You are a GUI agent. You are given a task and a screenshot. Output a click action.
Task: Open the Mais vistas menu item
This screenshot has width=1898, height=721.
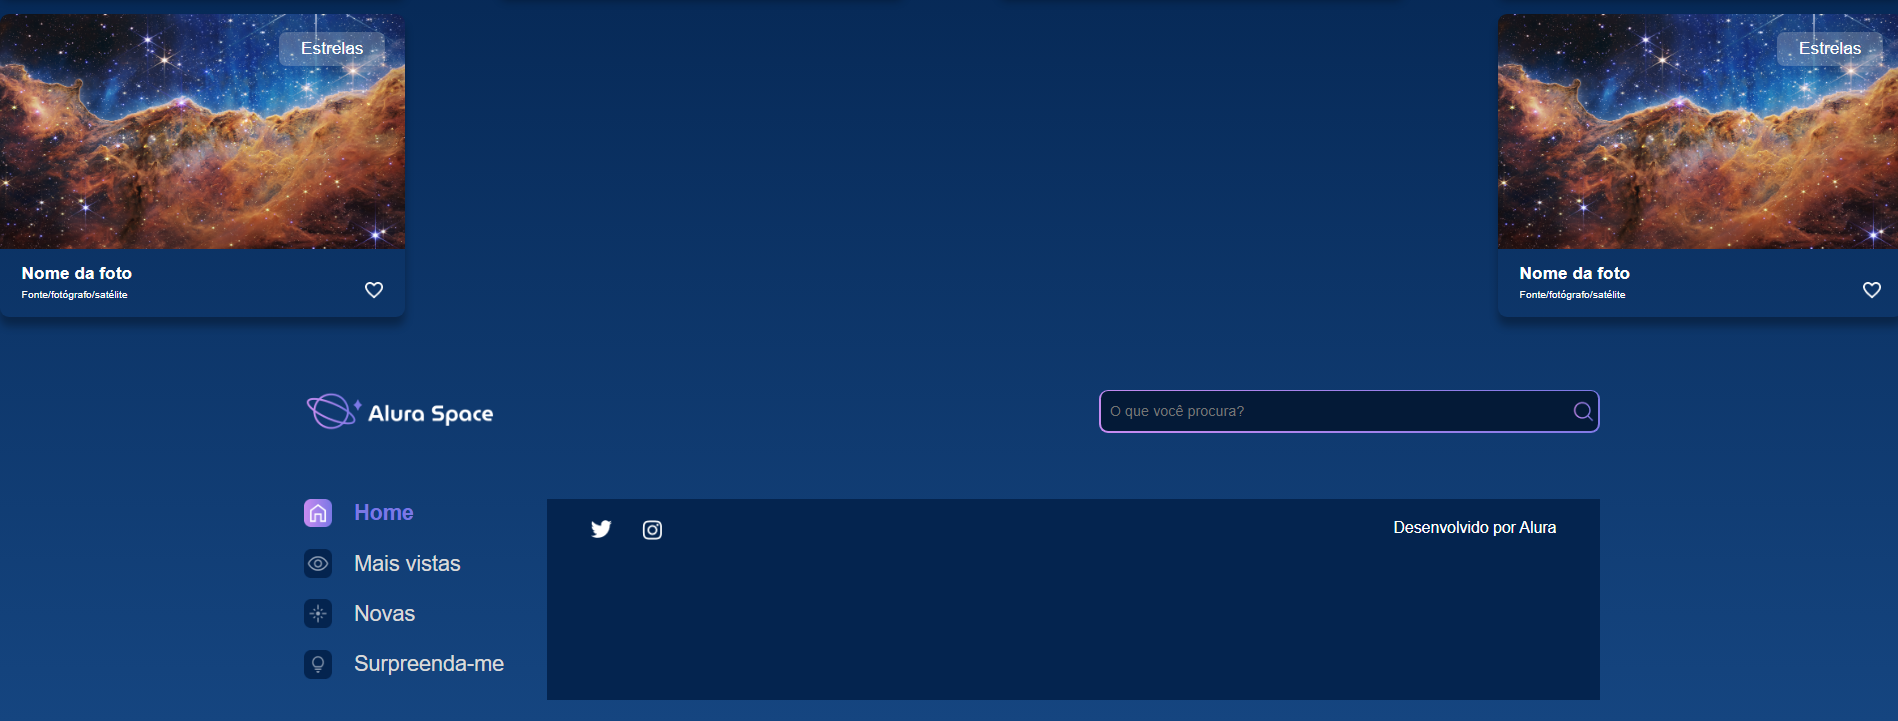(407, 563)
